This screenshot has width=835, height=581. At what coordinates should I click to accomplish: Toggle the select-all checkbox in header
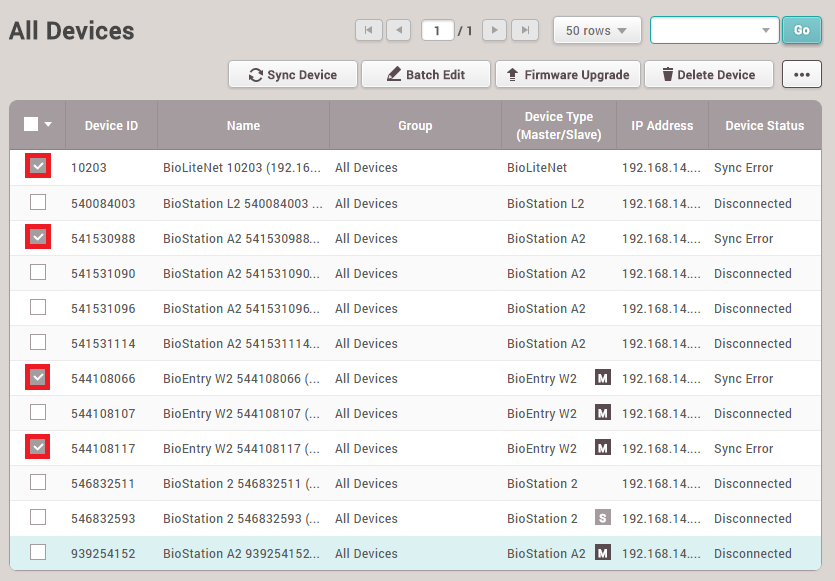tap(30, 123)
